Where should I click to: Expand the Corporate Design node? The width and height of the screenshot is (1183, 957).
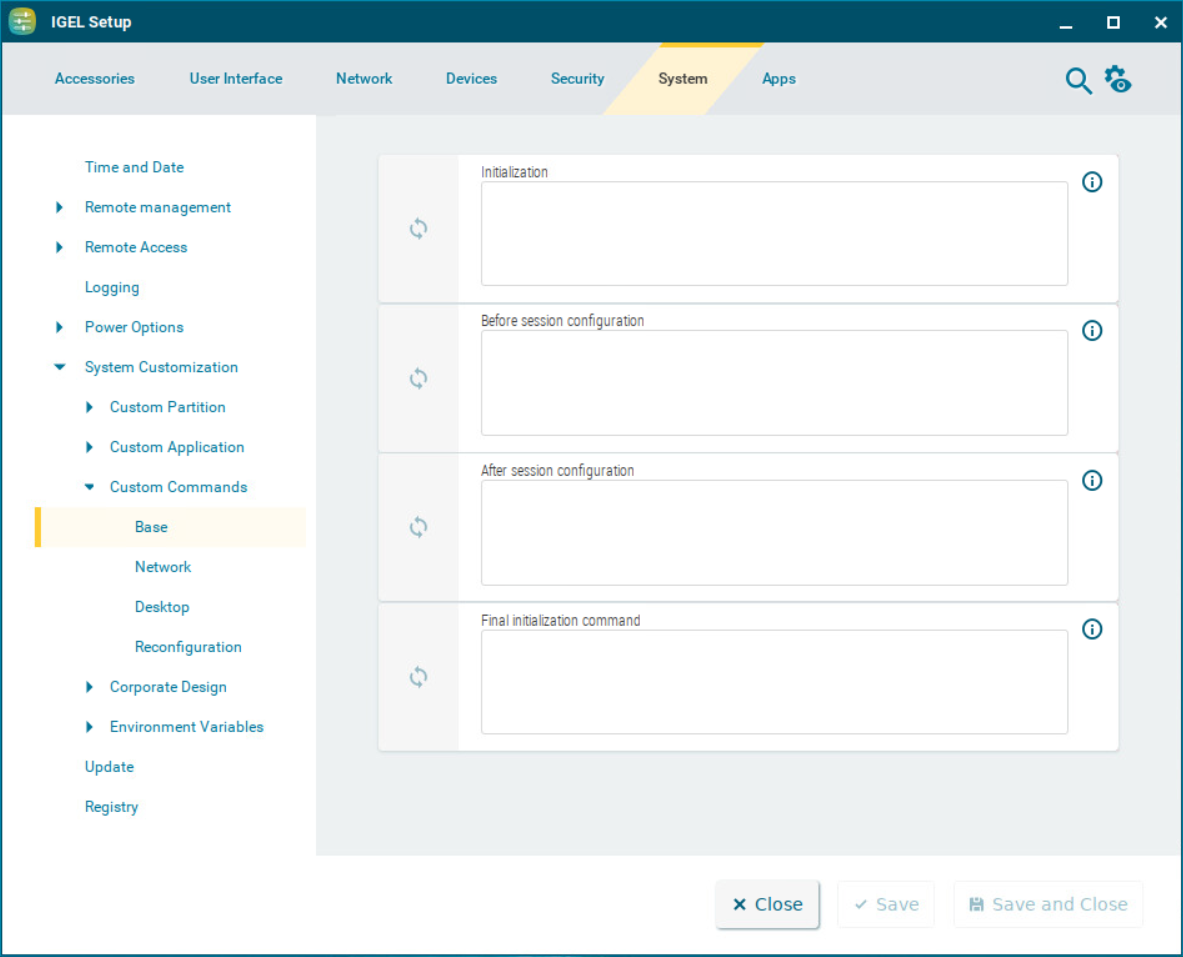(x=89, y=687)
